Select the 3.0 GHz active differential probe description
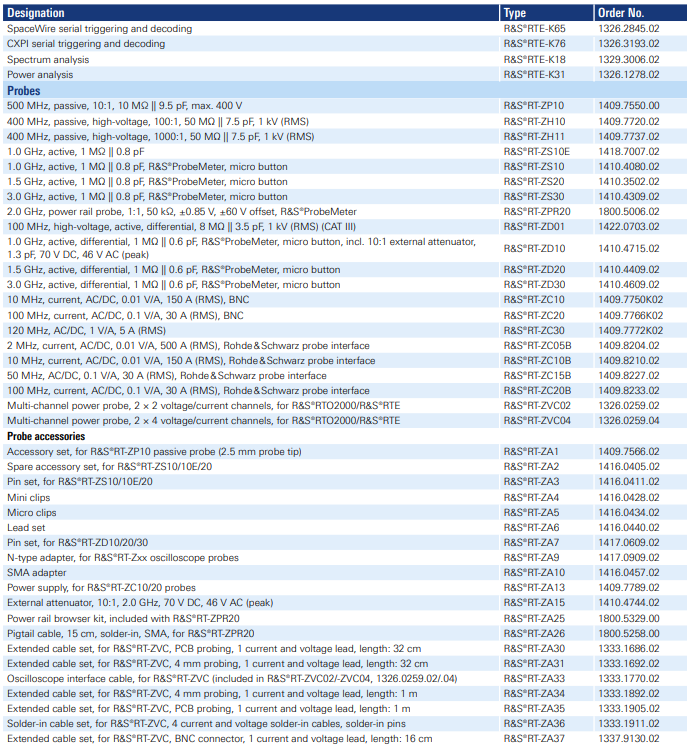The image size is (687, 749). click(173, 285)
